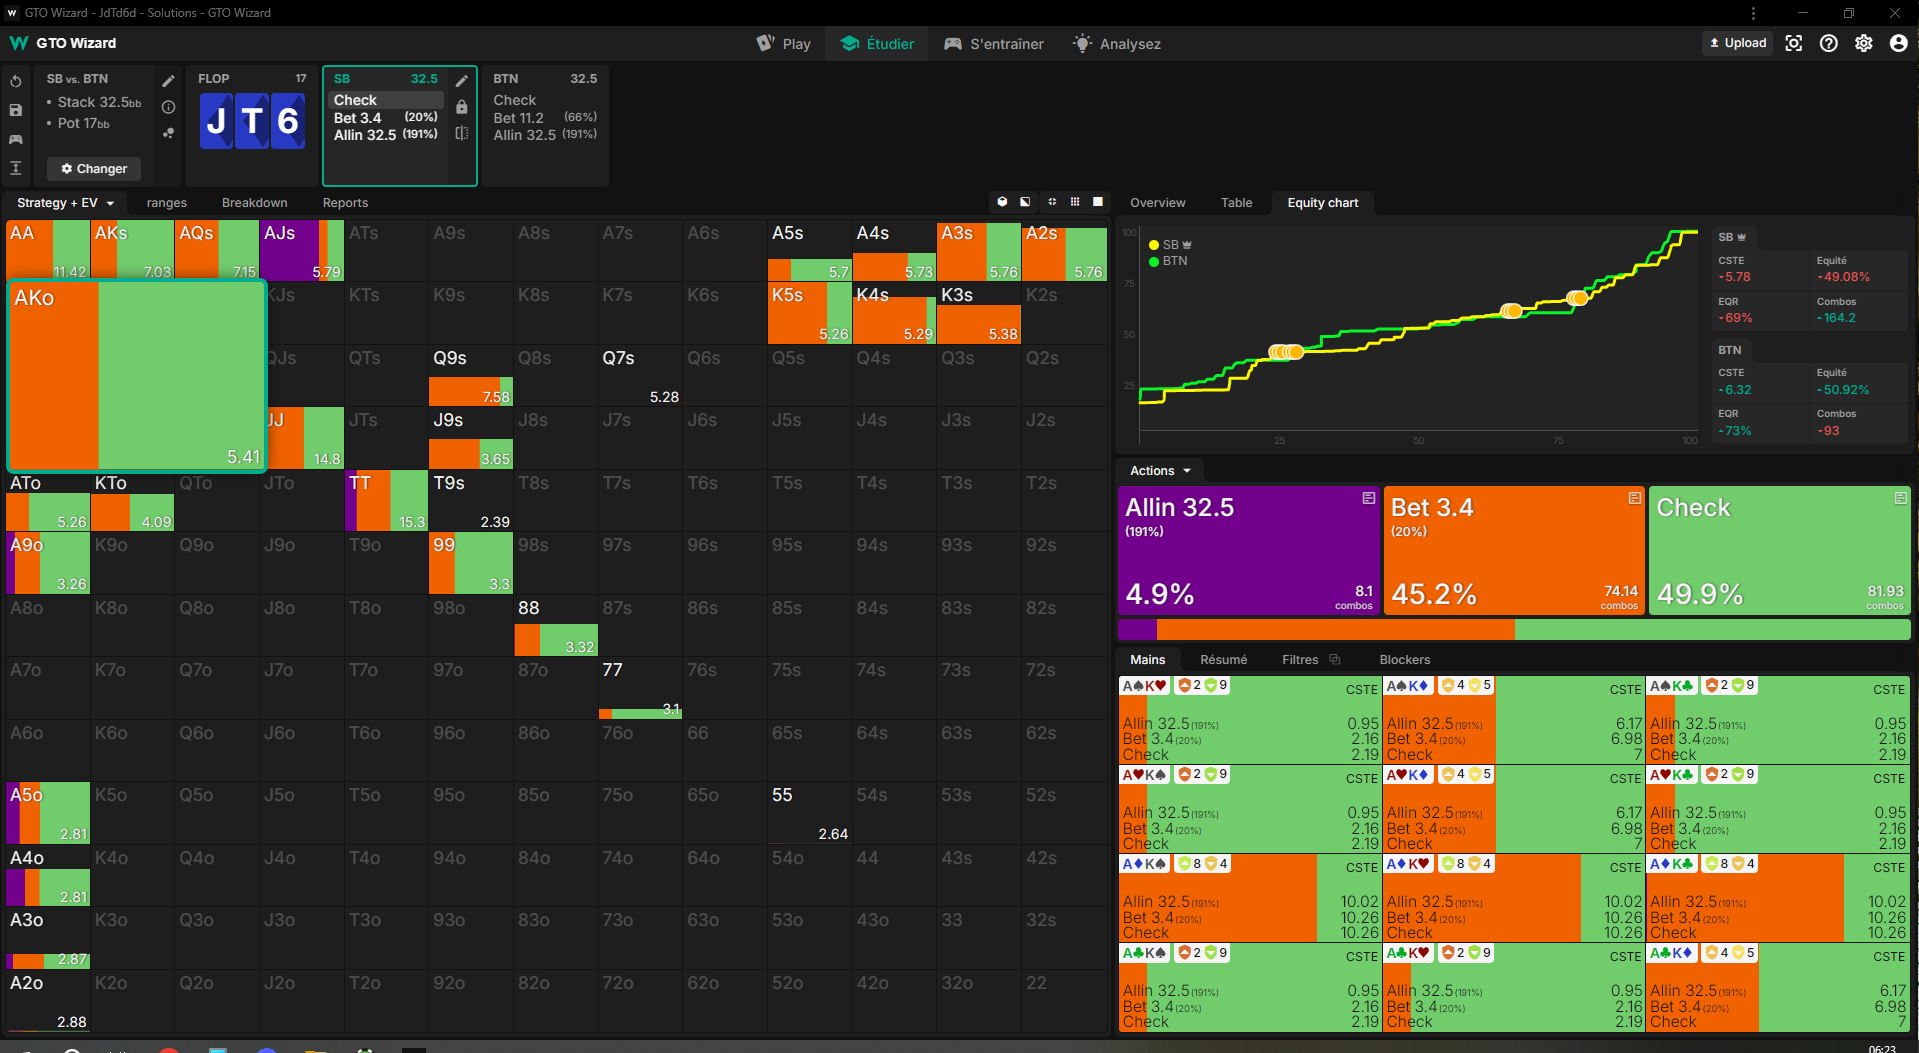
Task: Open the Overview tab
Action: [1157, 203]
